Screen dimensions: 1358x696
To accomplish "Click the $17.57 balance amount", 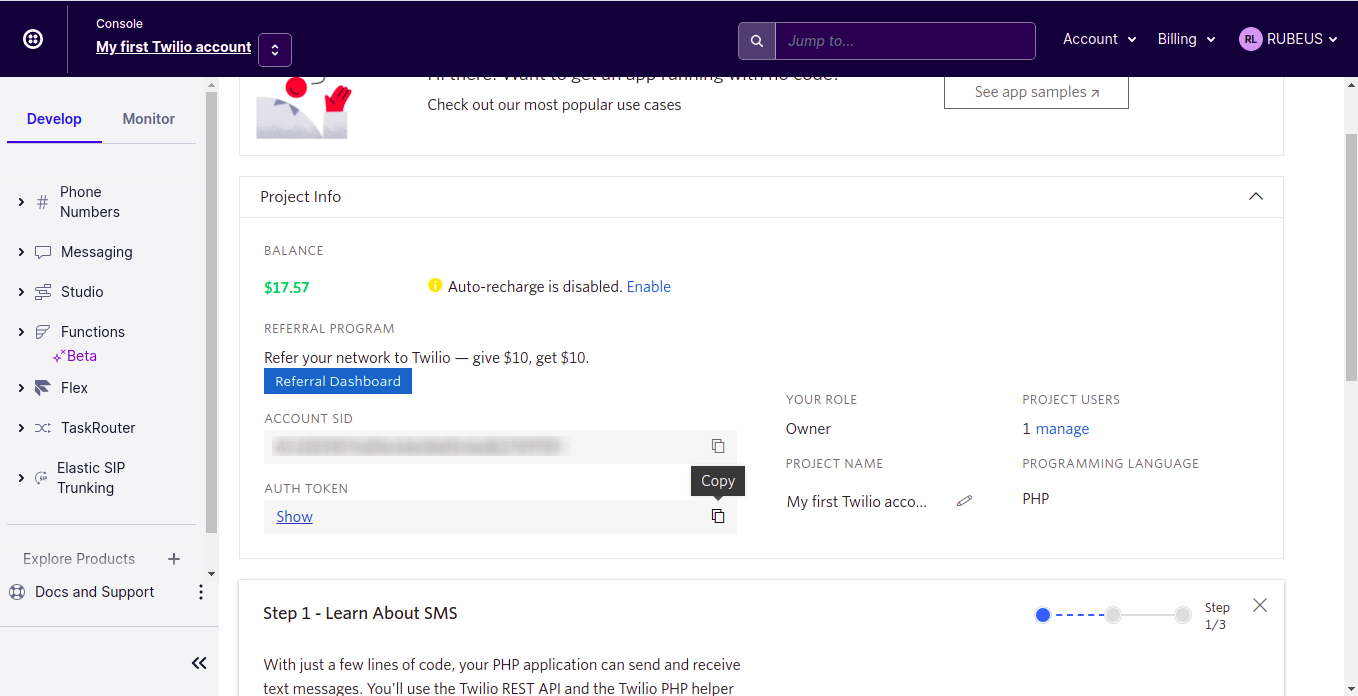I will [287, 288].
